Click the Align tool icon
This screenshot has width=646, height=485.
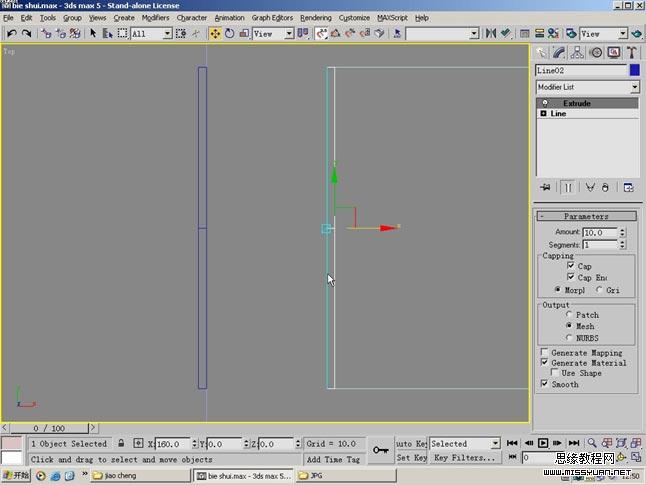506,33
